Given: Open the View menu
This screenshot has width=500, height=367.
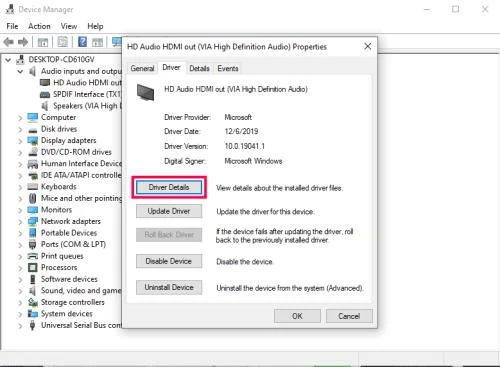Looking at the screenshot, I should pos(69,26).
